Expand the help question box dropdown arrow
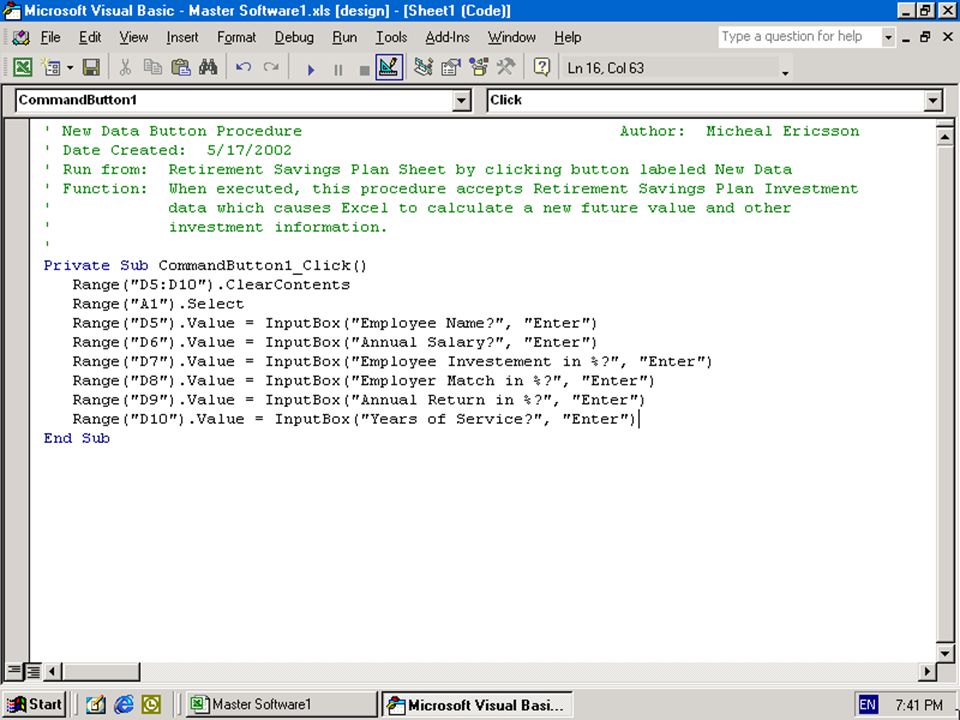This screenshot has width=960, height=720. [888, 37]
